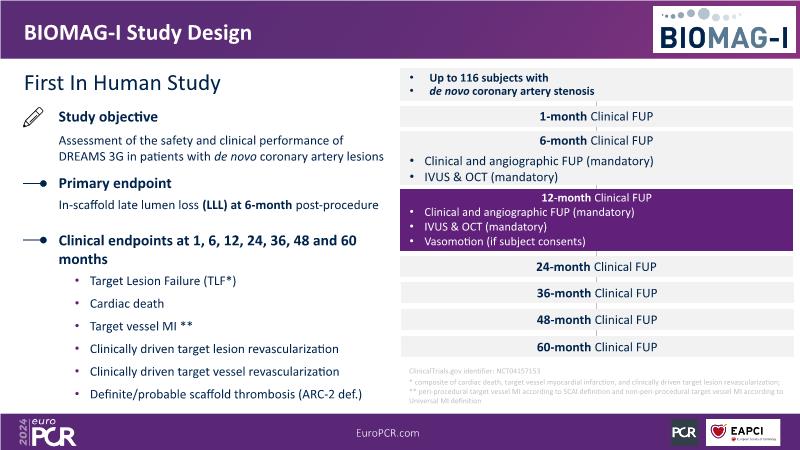Select the 6-month Clinical FUP row
The width and height of the screenshot is (800, 450).
[x=596, y=141]
